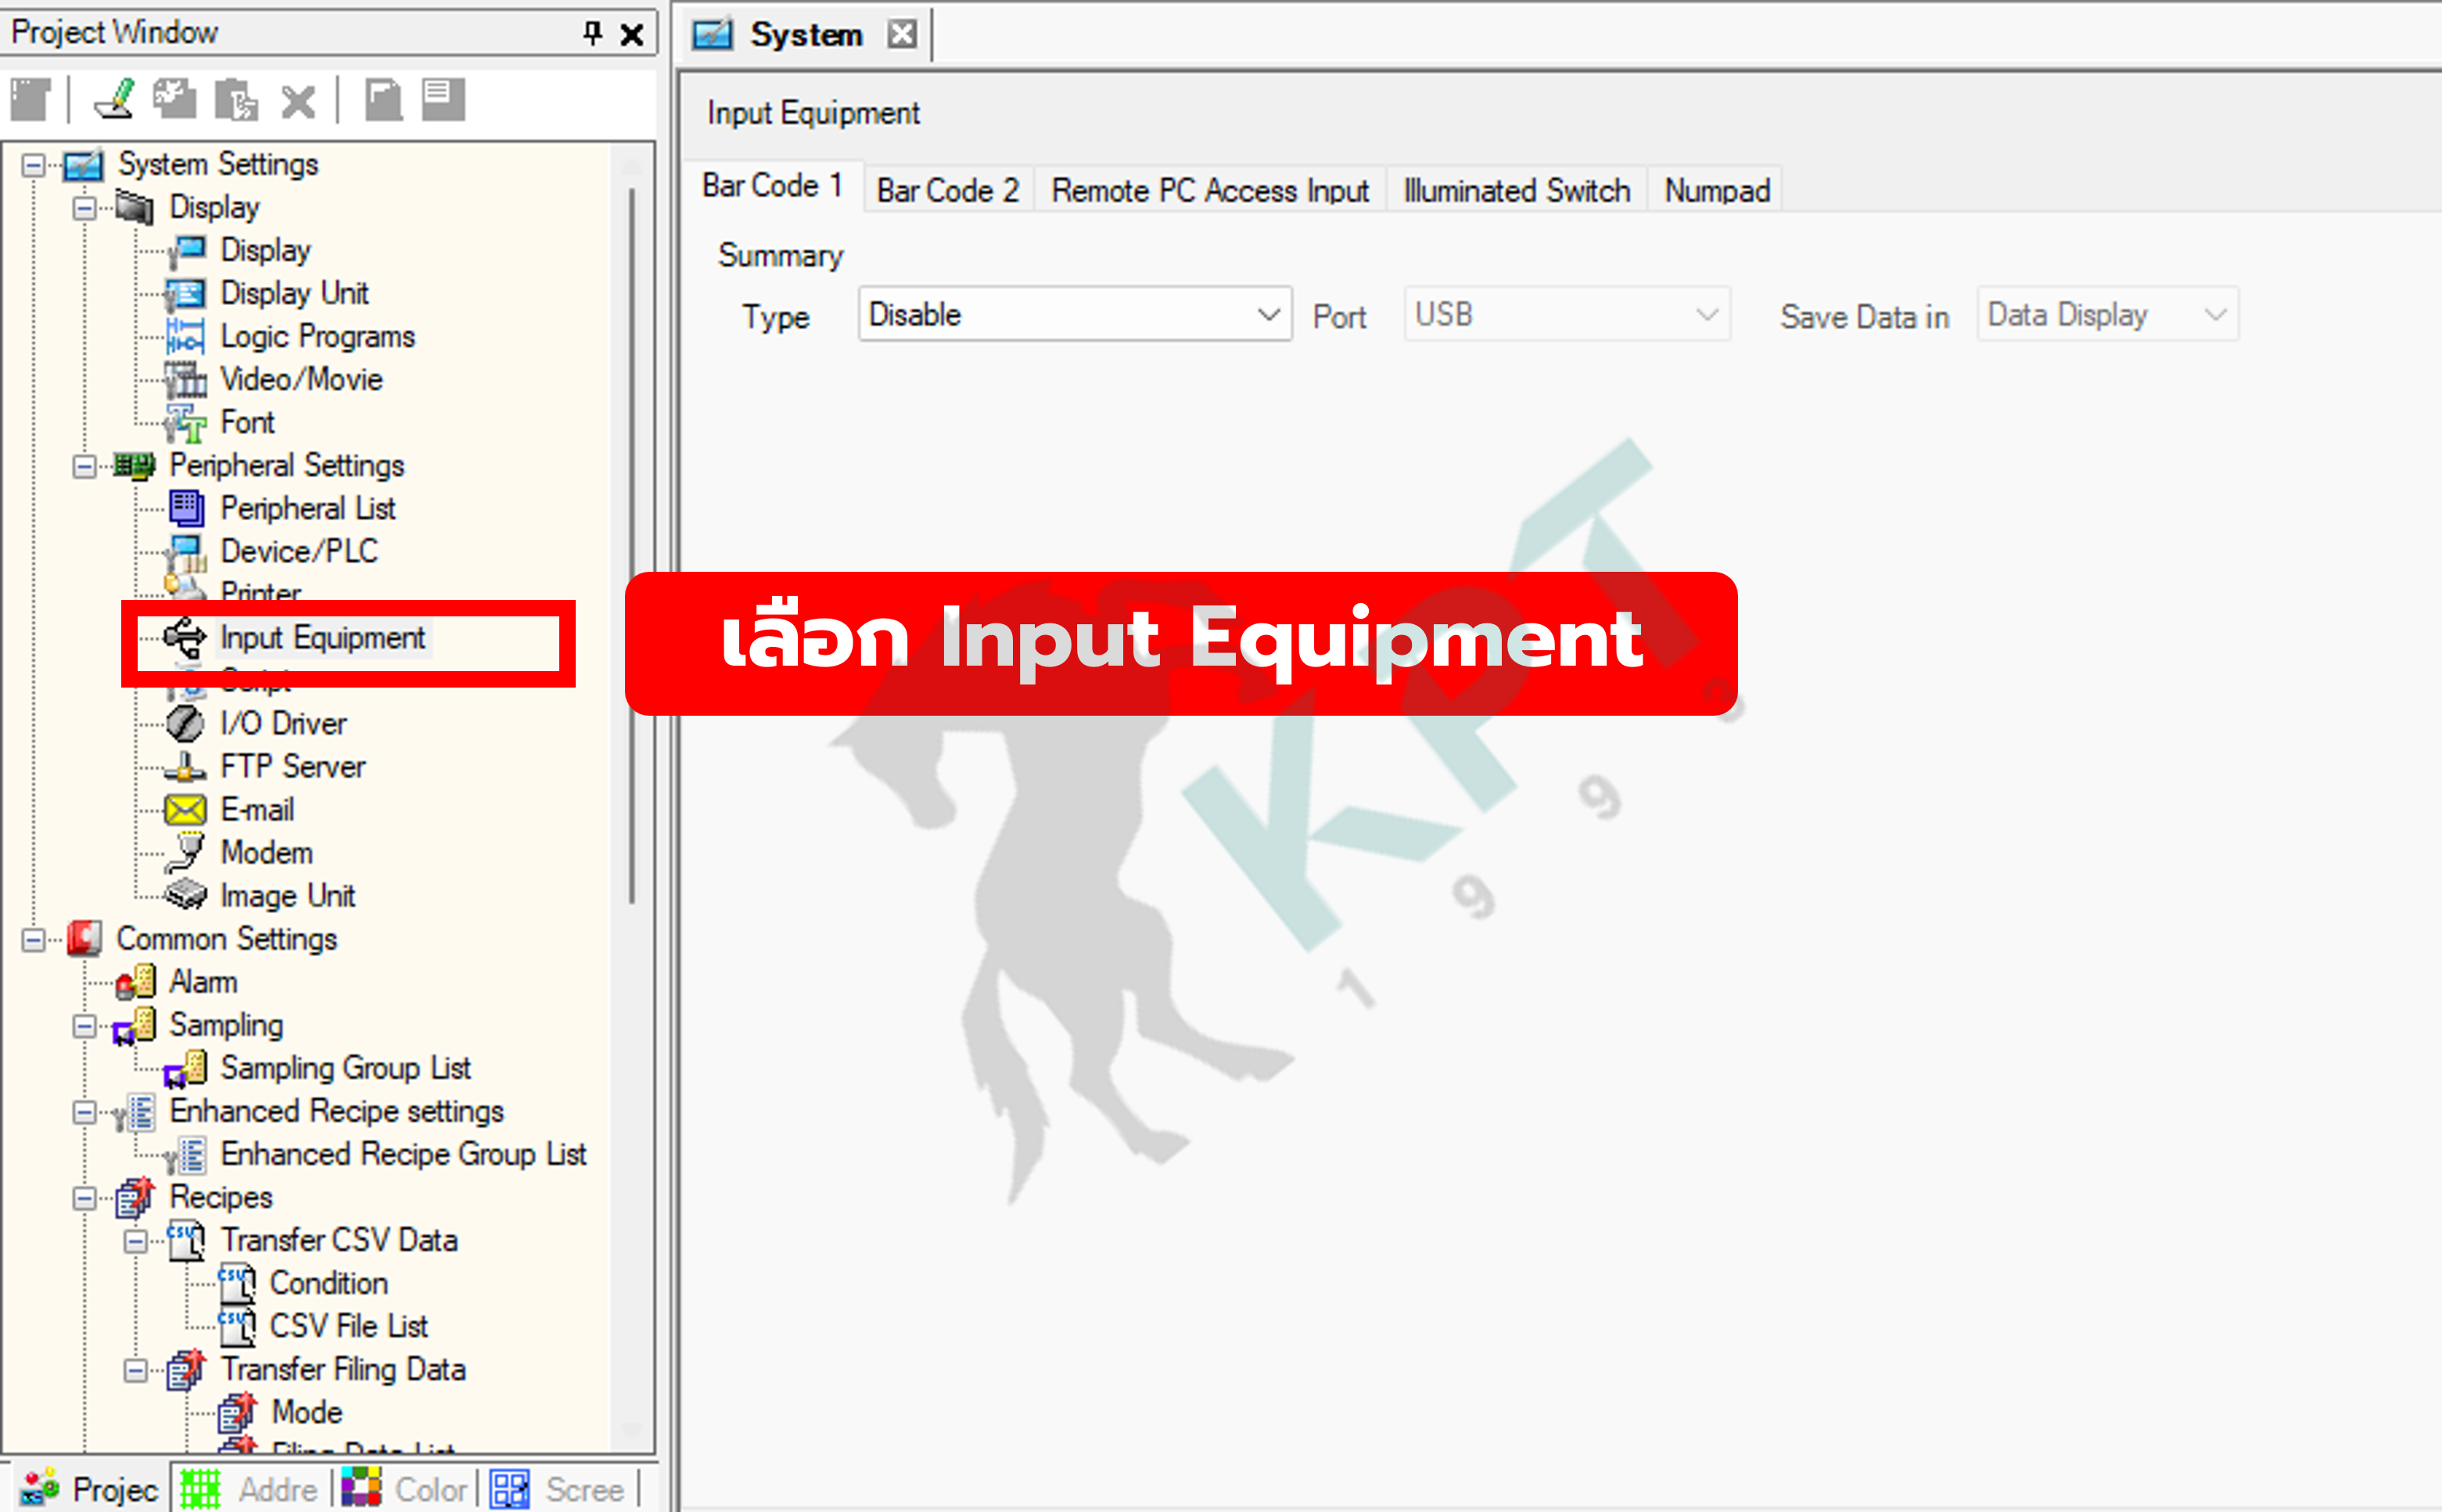Click the E-mail envelope icon
This screenshot has height=1512, width=2442.
185,810
